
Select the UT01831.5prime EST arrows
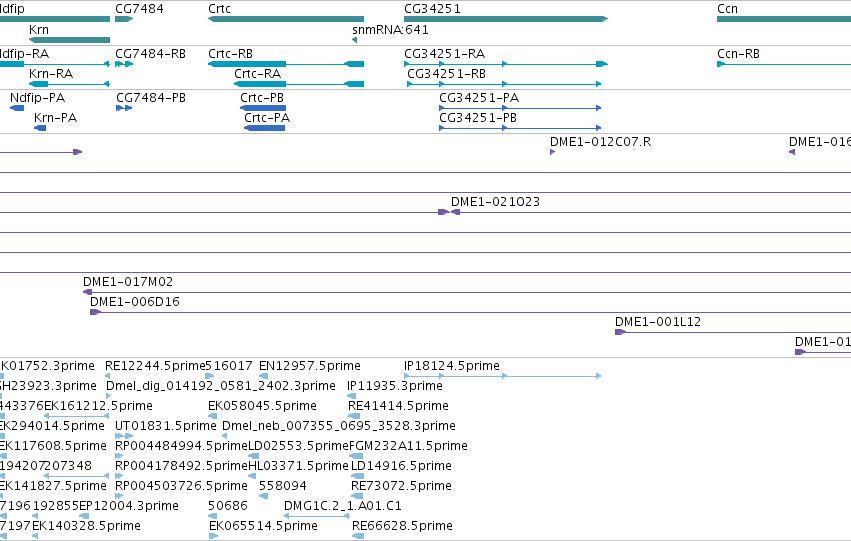tap(124, 436)
